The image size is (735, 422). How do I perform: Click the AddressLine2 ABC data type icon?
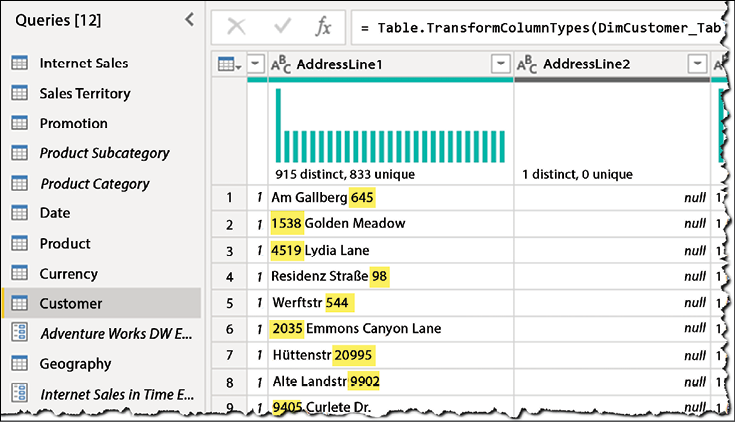pyautogui.click(x=527, y=64)
